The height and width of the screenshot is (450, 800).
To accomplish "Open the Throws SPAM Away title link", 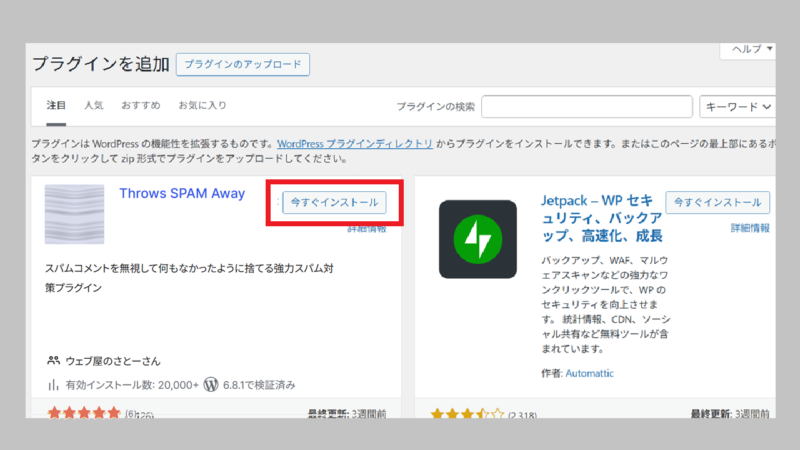I will click(182, 193).
